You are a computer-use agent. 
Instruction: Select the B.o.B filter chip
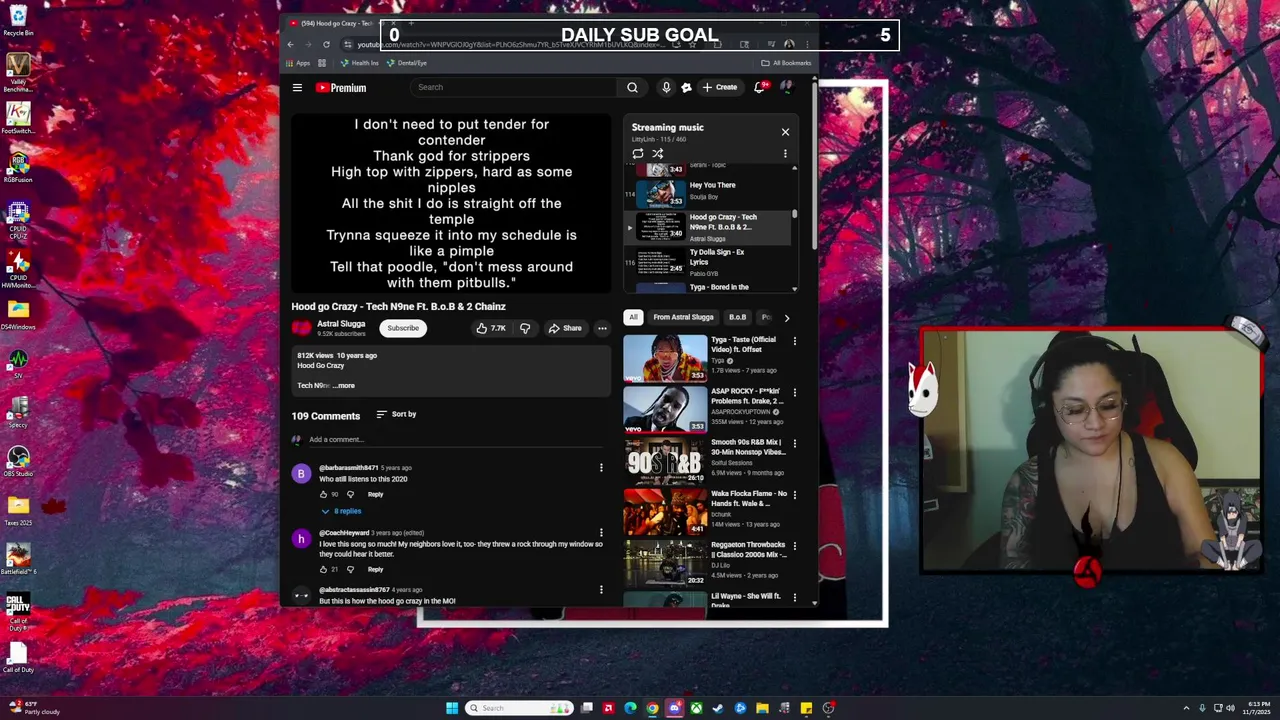(737, 317)
